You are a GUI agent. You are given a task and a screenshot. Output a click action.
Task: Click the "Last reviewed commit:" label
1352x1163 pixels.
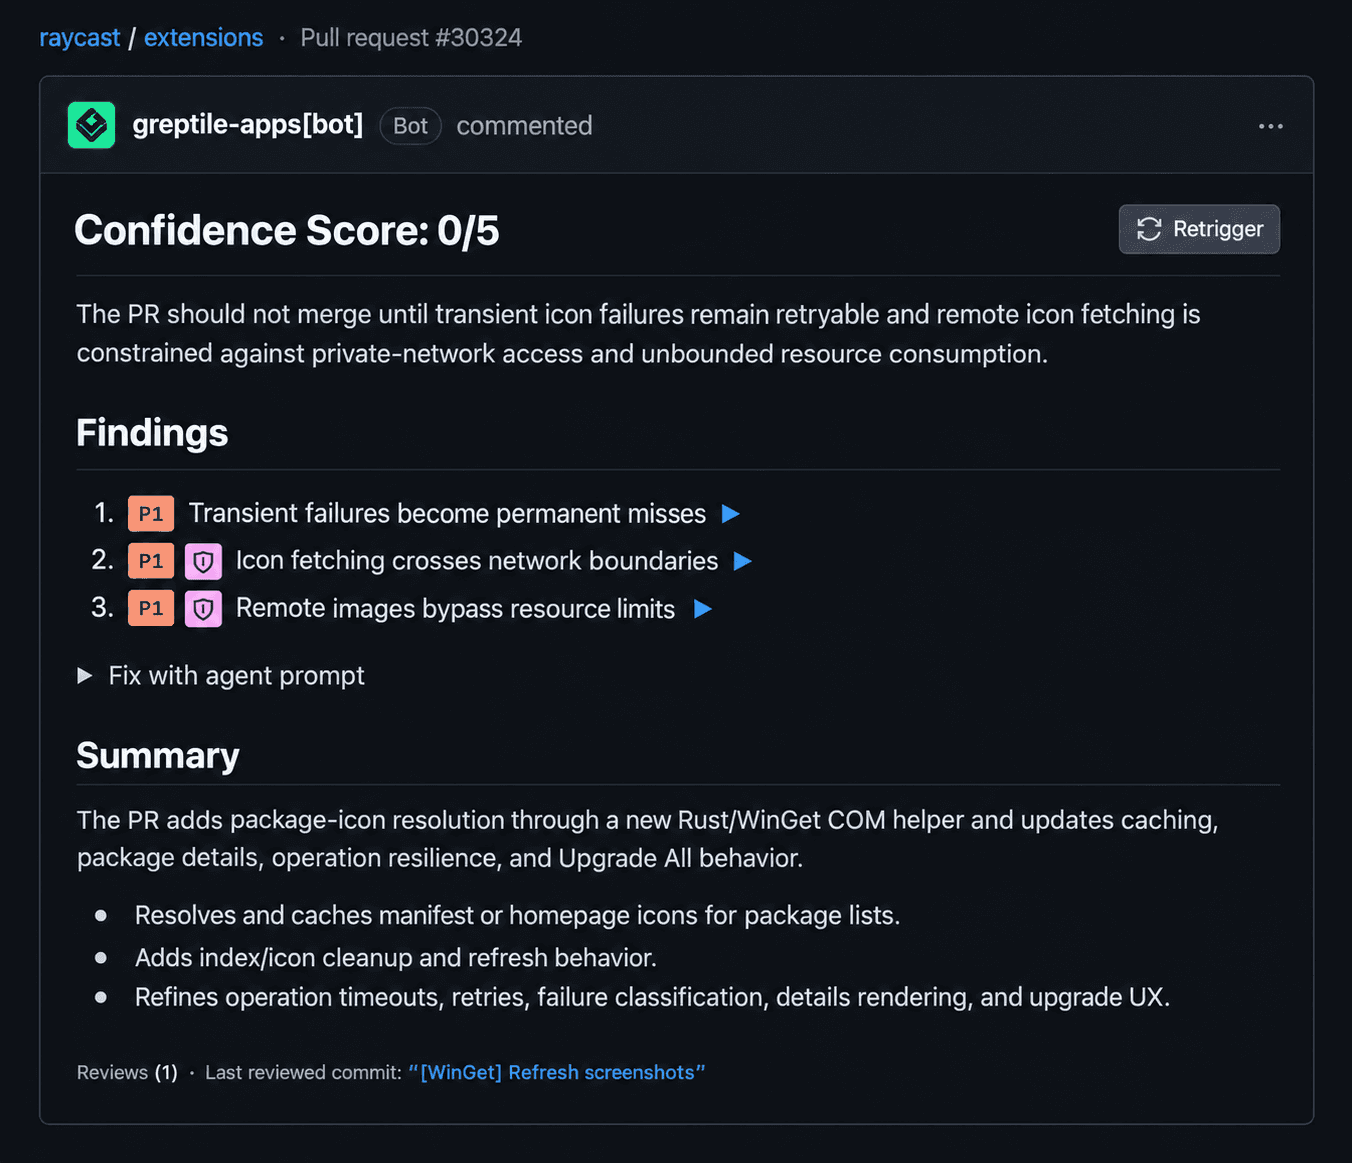point(303,1072)
